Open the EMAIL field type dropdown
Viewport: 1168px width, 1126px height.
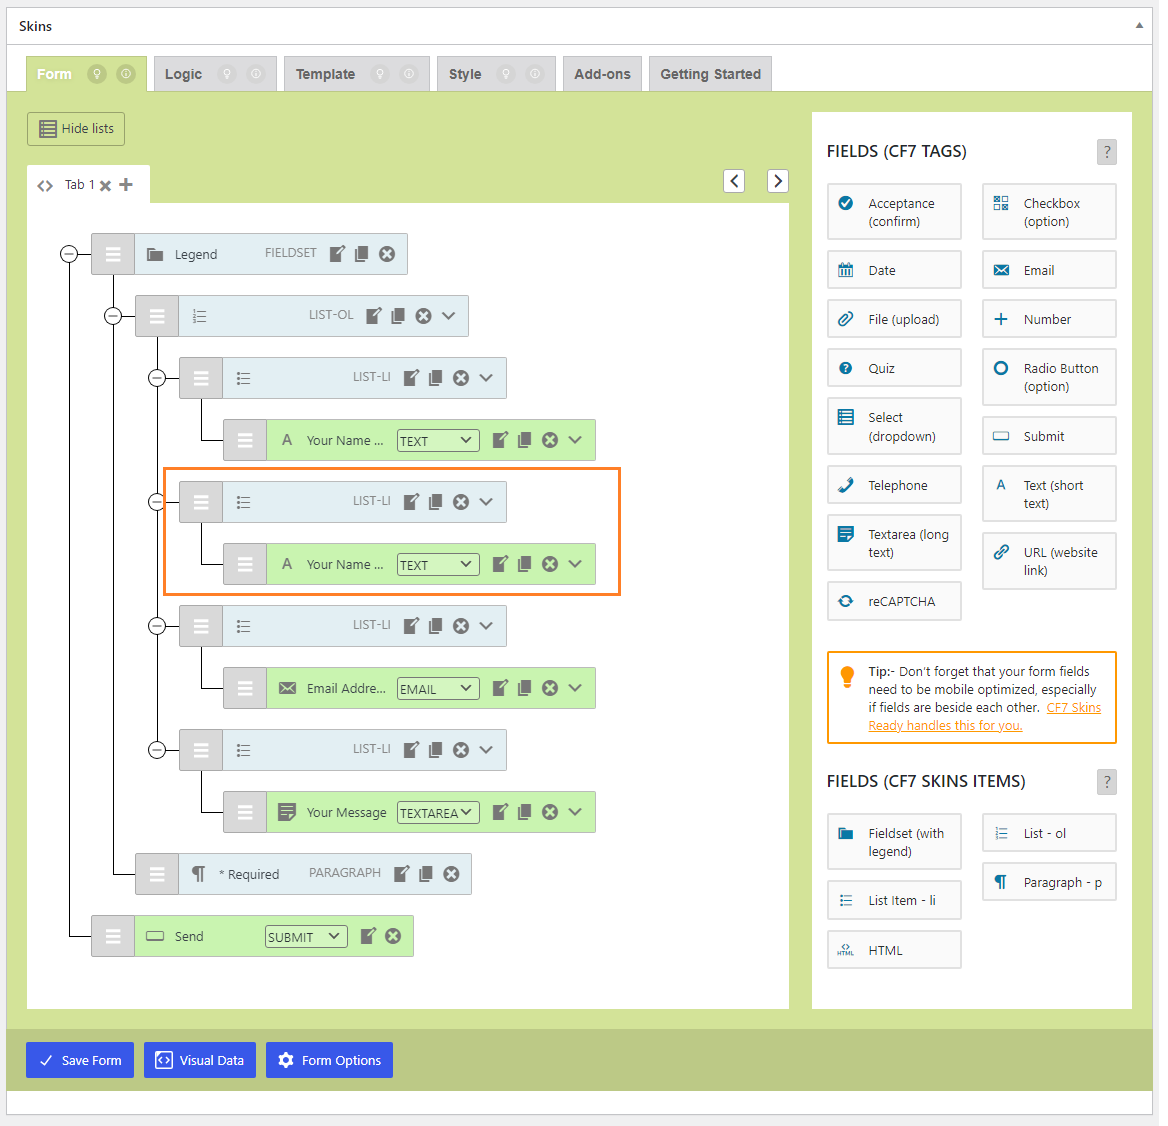[x=437, y=688]
